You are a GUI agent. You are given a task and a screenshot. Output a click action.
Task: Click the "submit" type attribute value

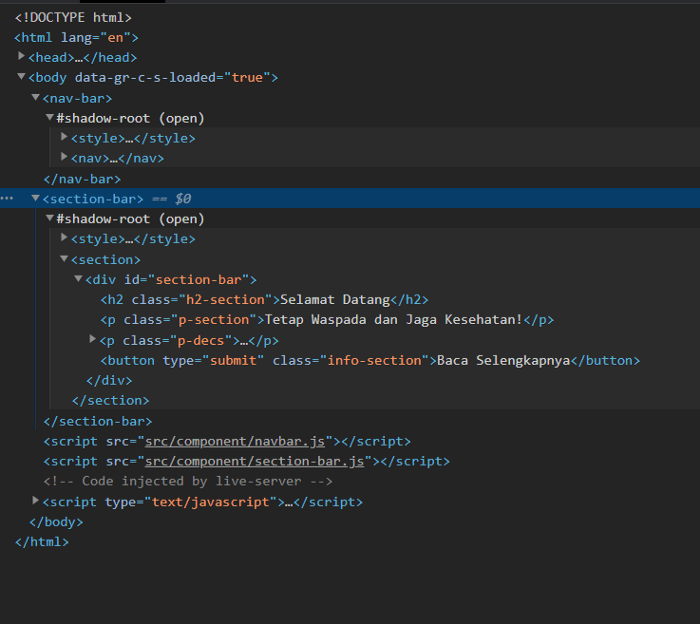[x=233, y=361]
